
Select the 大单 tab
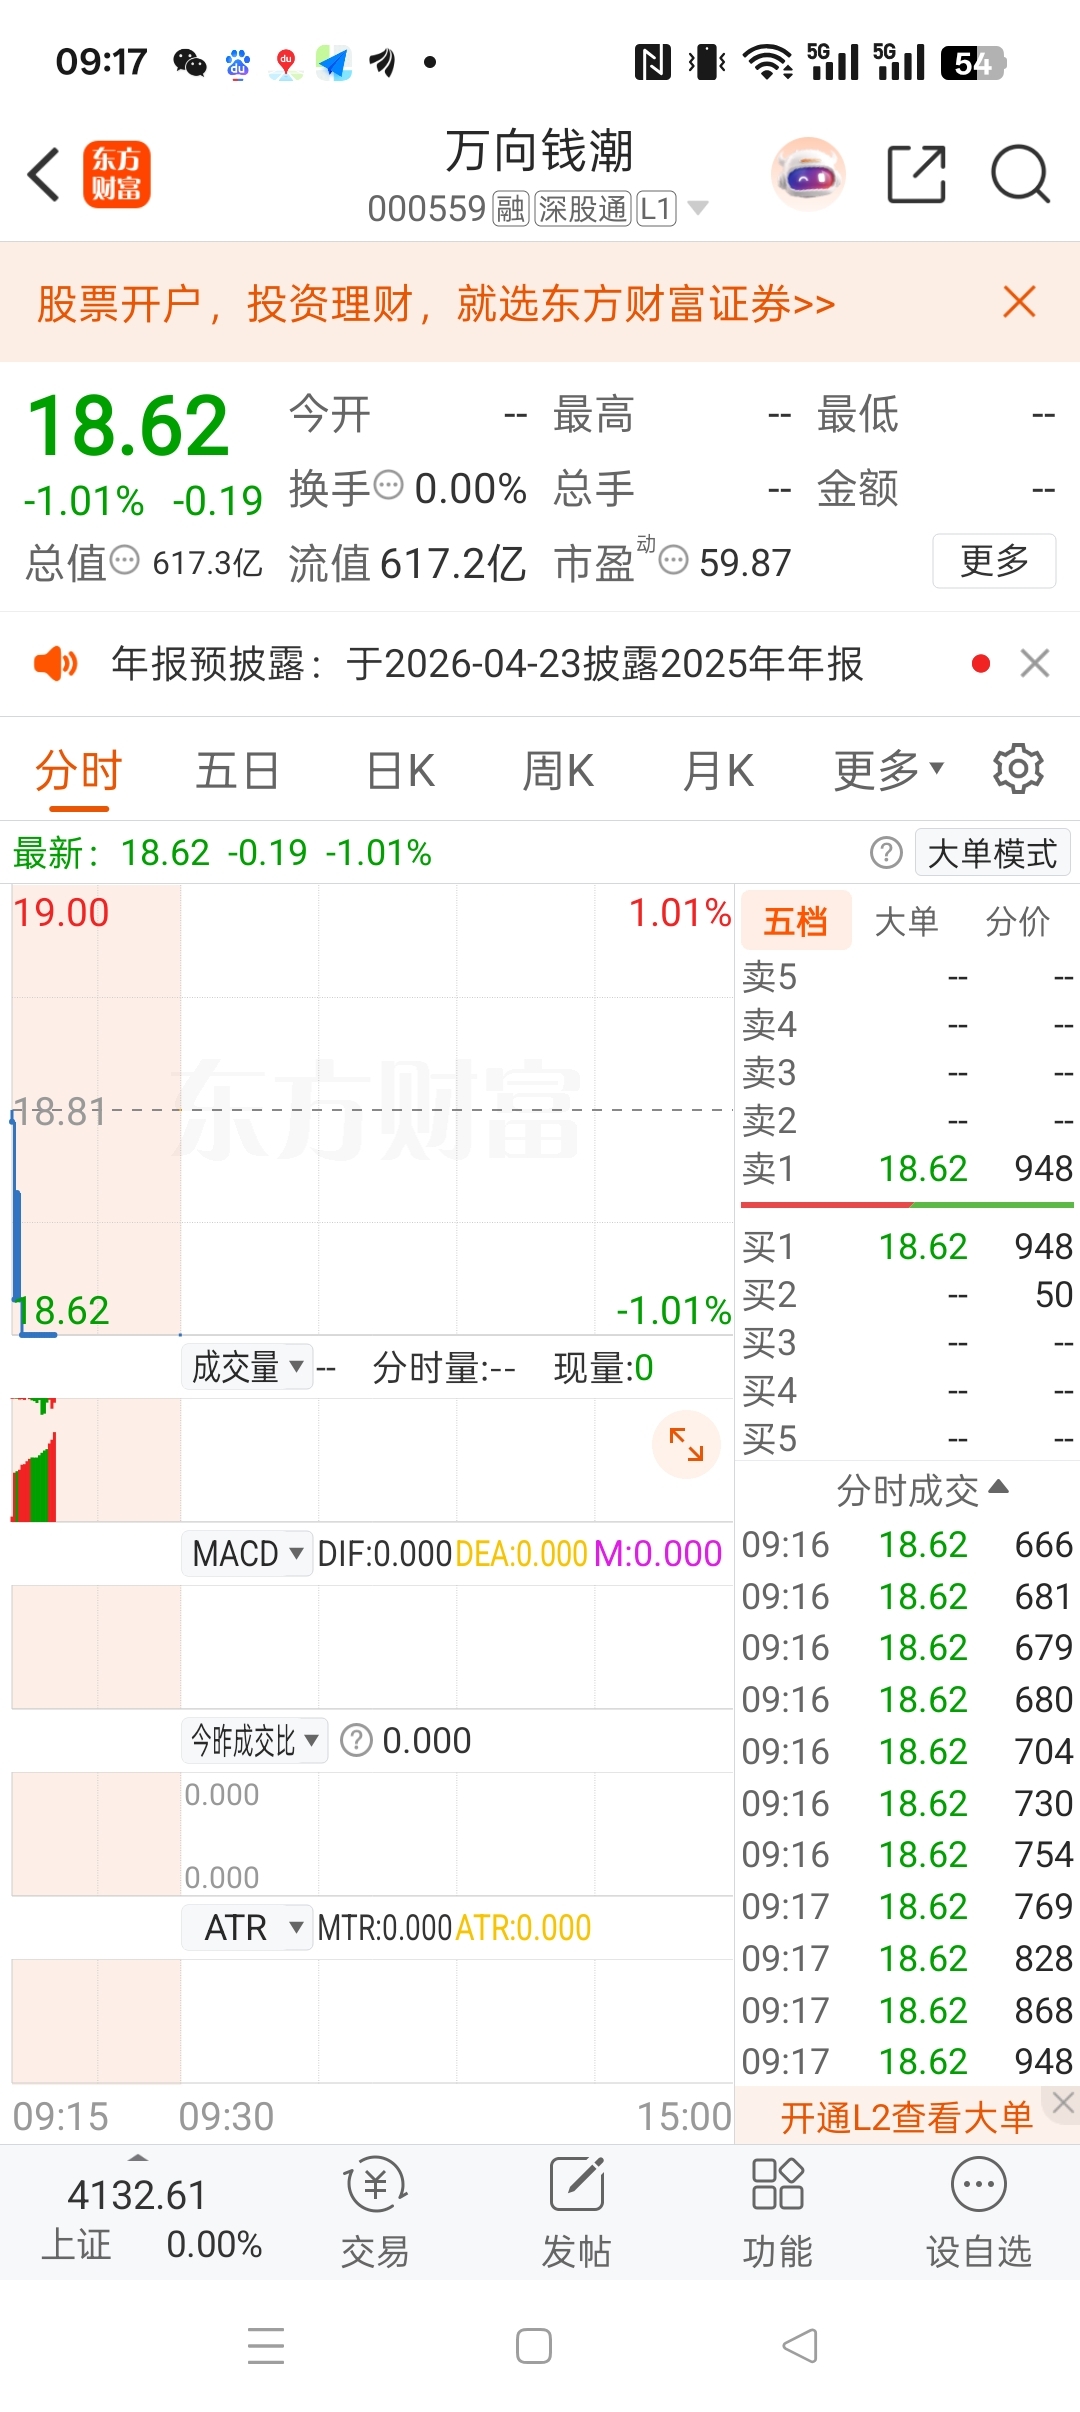(x=906, y=921)
